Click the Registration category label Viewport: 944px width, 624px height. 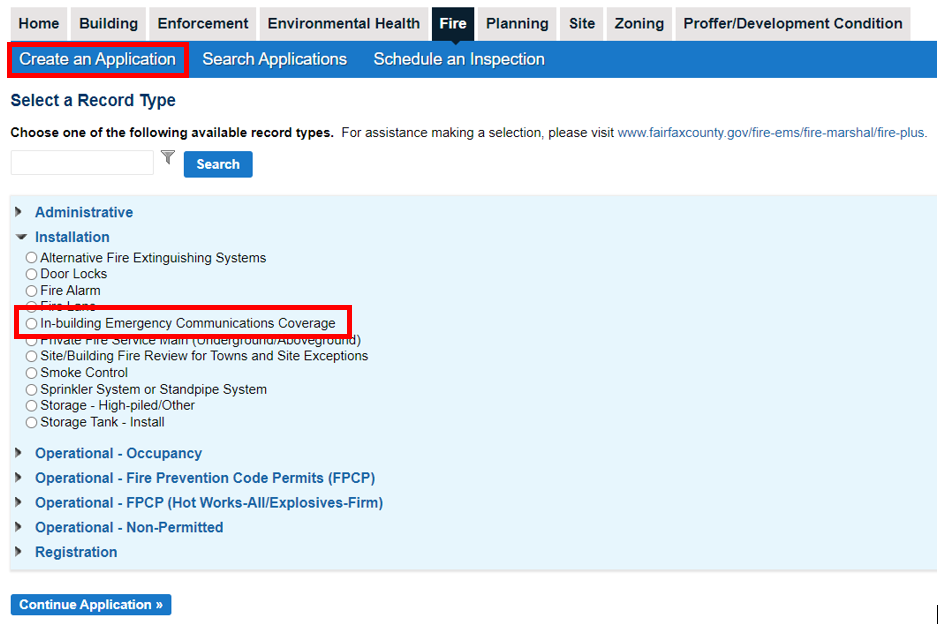(76, 552)
